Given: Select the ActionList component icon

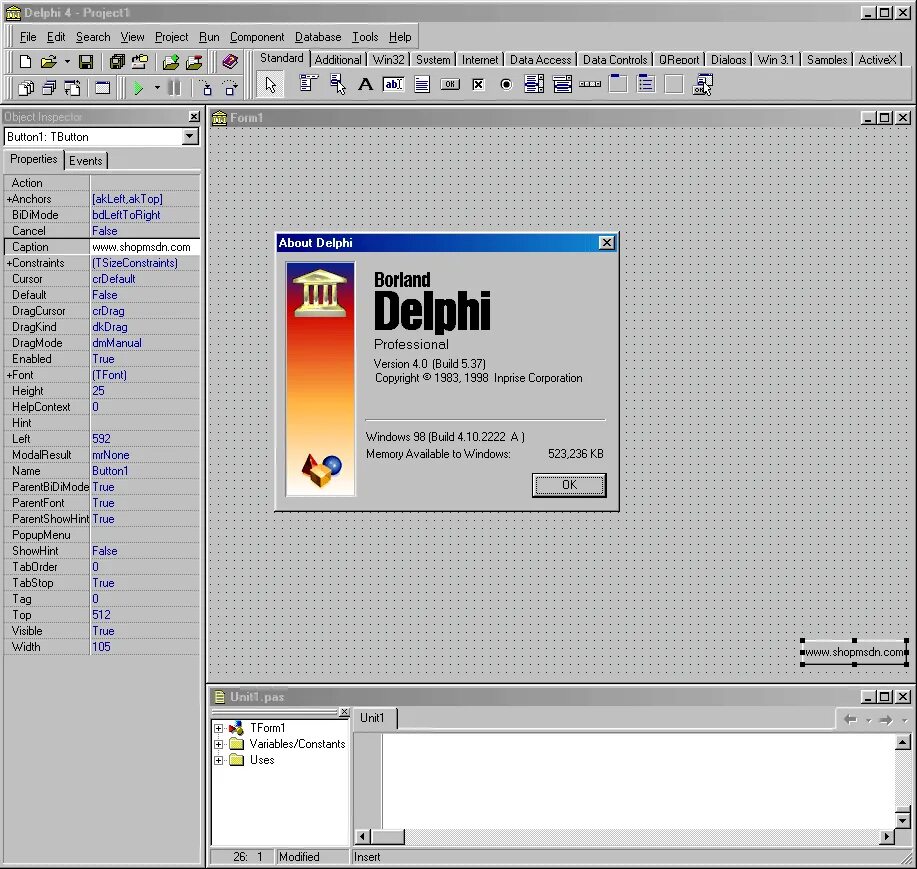Looking at the screenshot, I should [702, 84].
